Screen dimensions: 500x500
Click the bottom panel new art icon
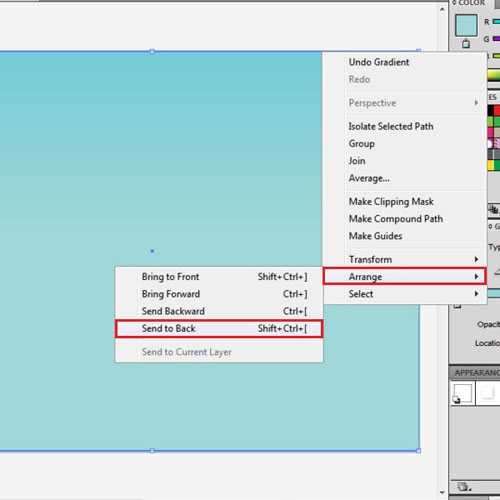tap(464, 487)
